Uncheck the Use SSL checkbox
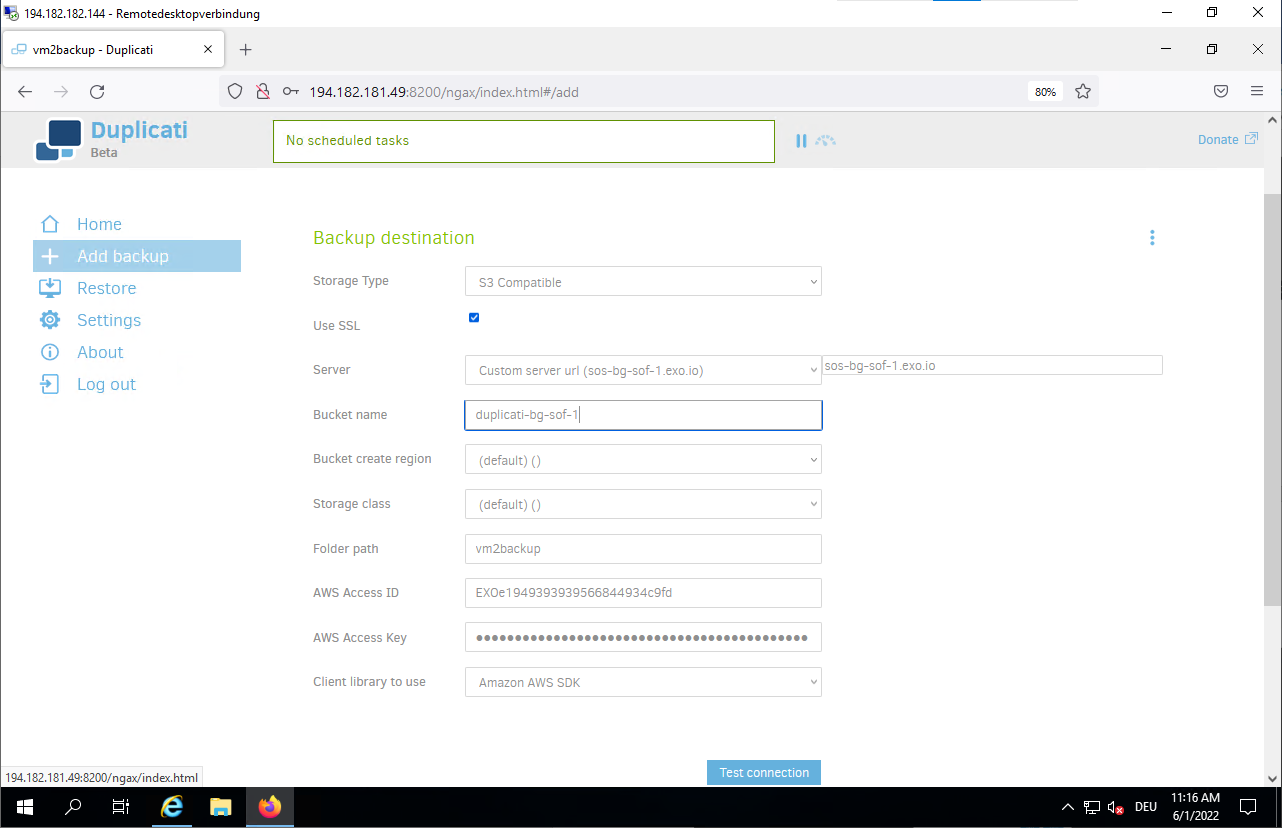 pyautogui.click(x=474, y=318)
